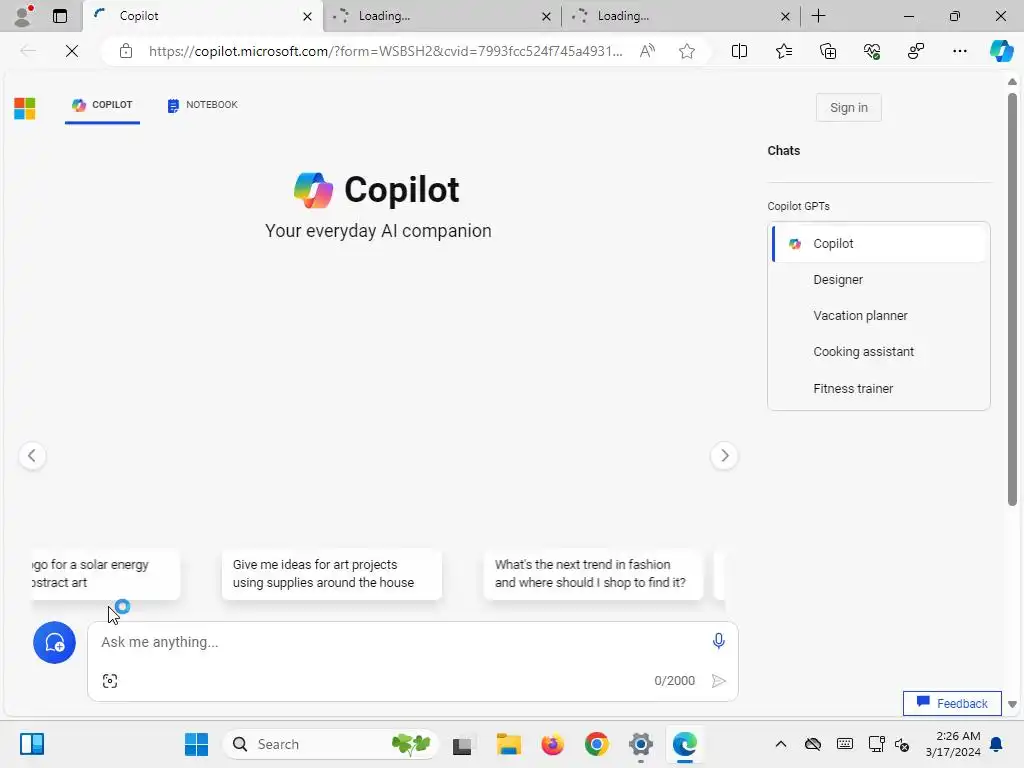
Task: Use the microphone voice input
Action: (x=718, y=641)
